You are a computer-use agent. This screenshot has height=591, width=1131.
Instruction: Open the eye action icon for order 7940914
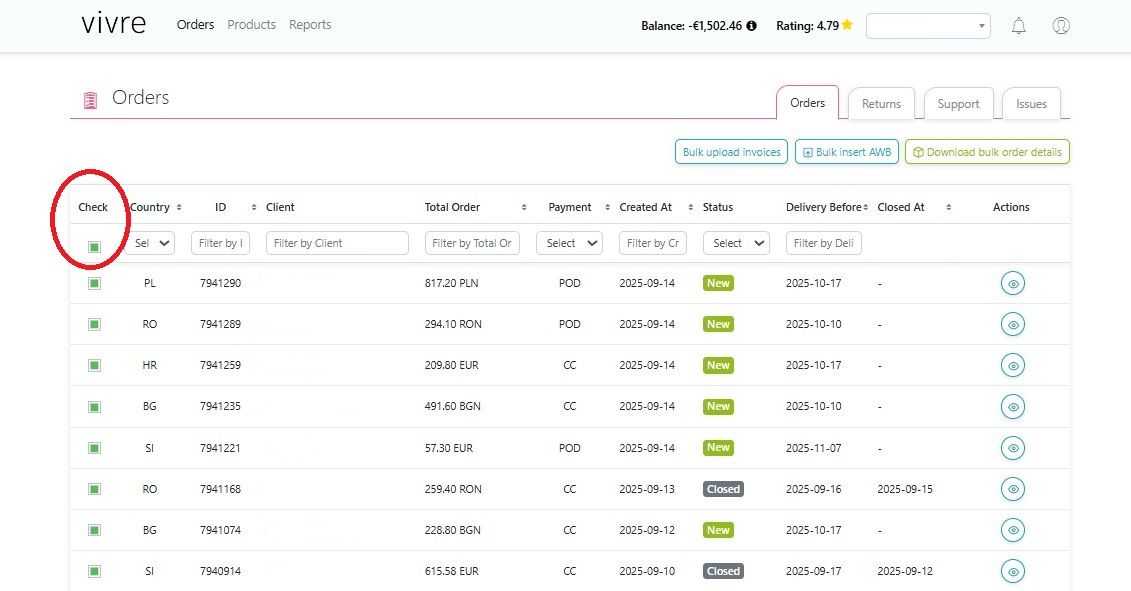1013,571
